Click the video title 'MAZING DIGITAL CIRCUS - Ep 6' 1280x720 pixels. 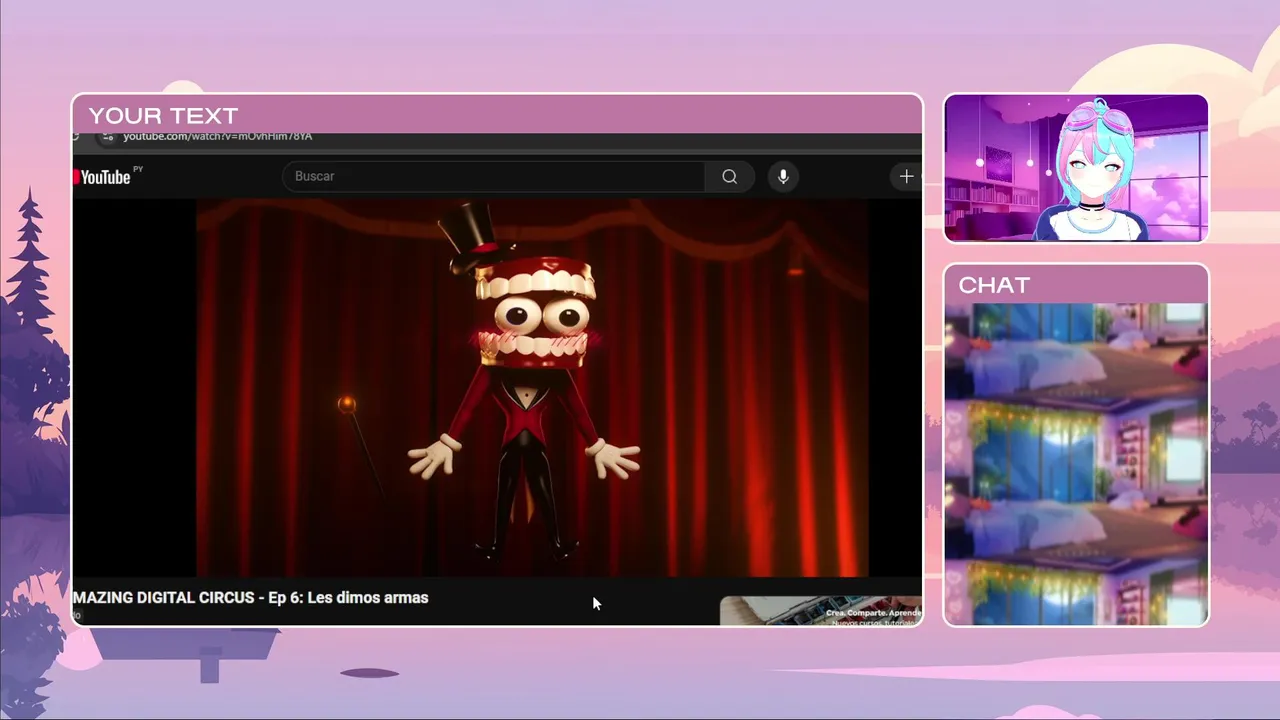(250, 598)
